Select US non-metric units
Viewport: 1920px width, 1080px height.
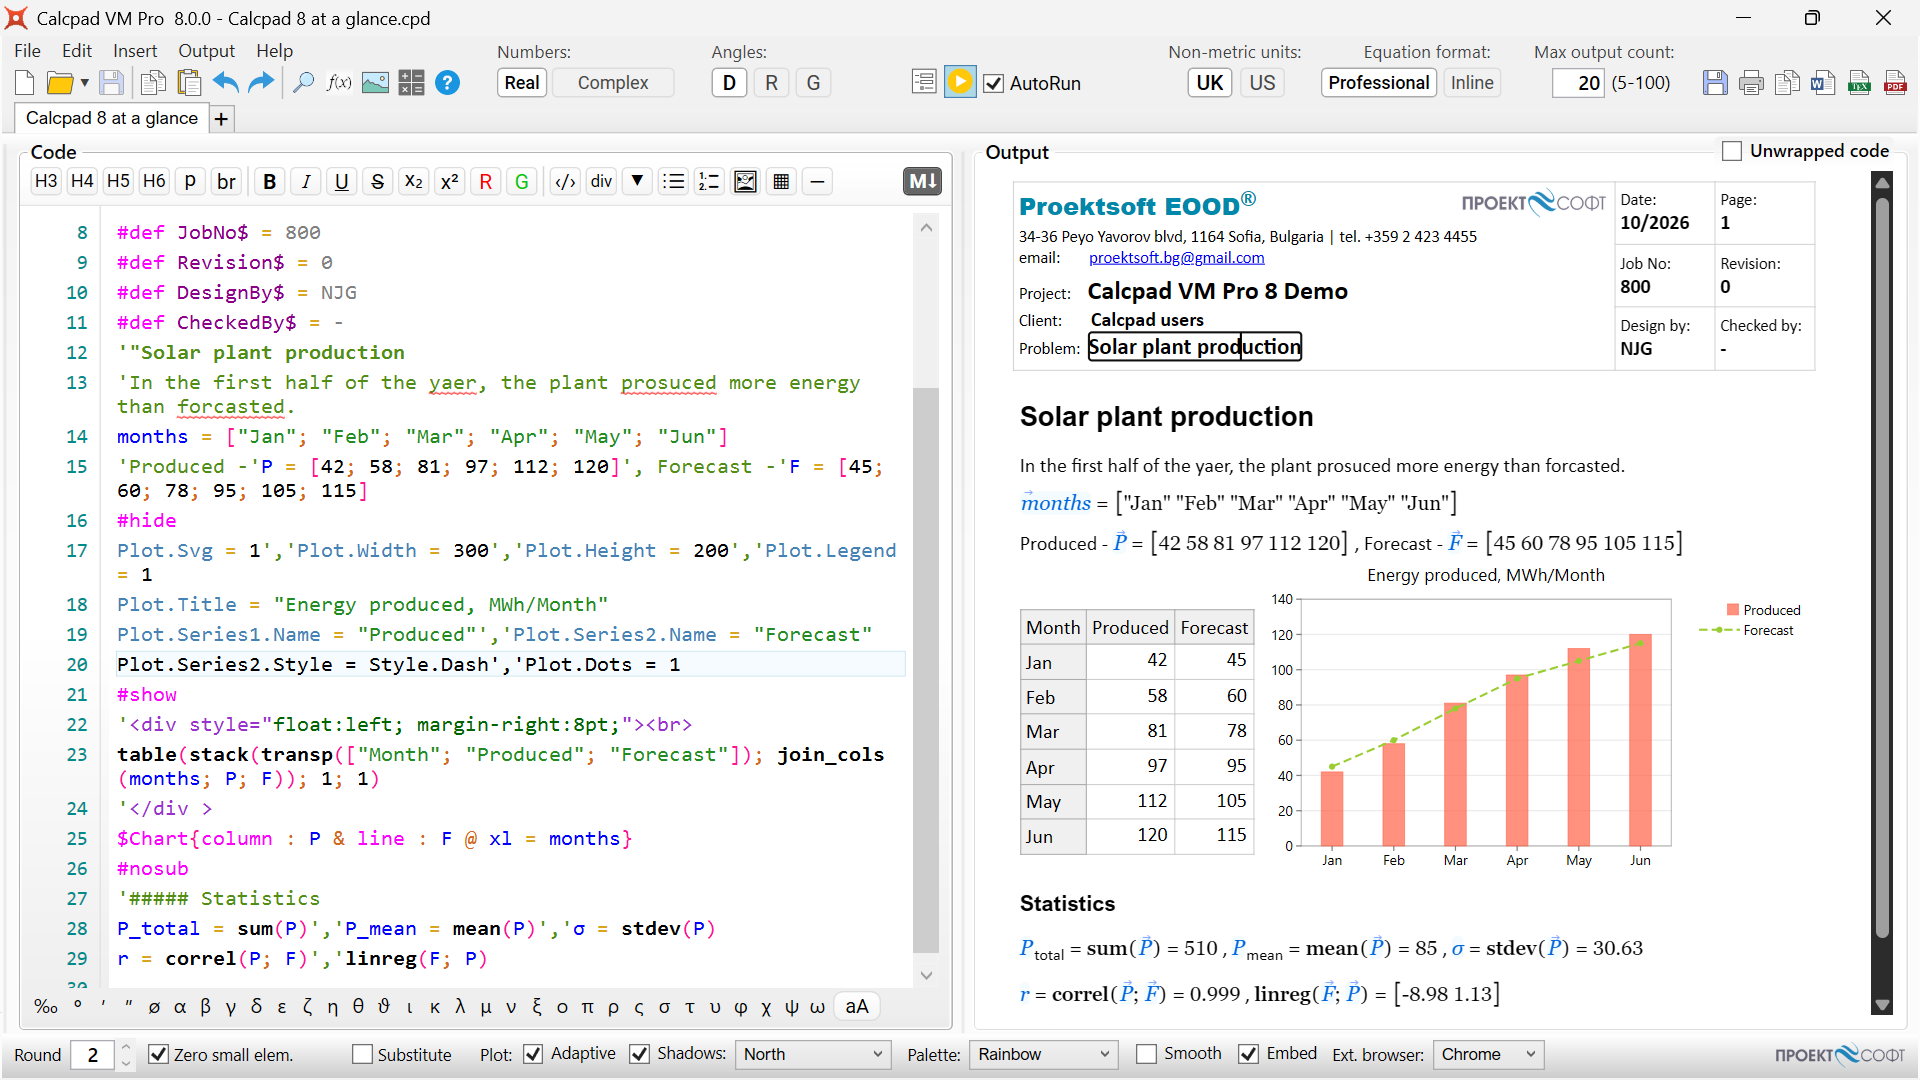[1262, 83]
